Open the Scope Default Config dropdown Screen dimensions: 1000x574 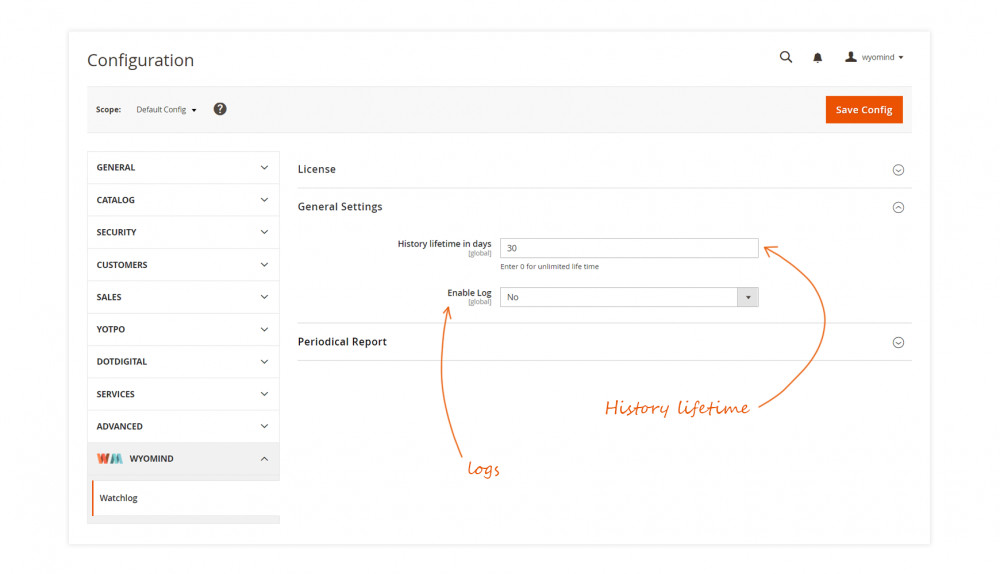pyautogui.click(x=166, y=110)
